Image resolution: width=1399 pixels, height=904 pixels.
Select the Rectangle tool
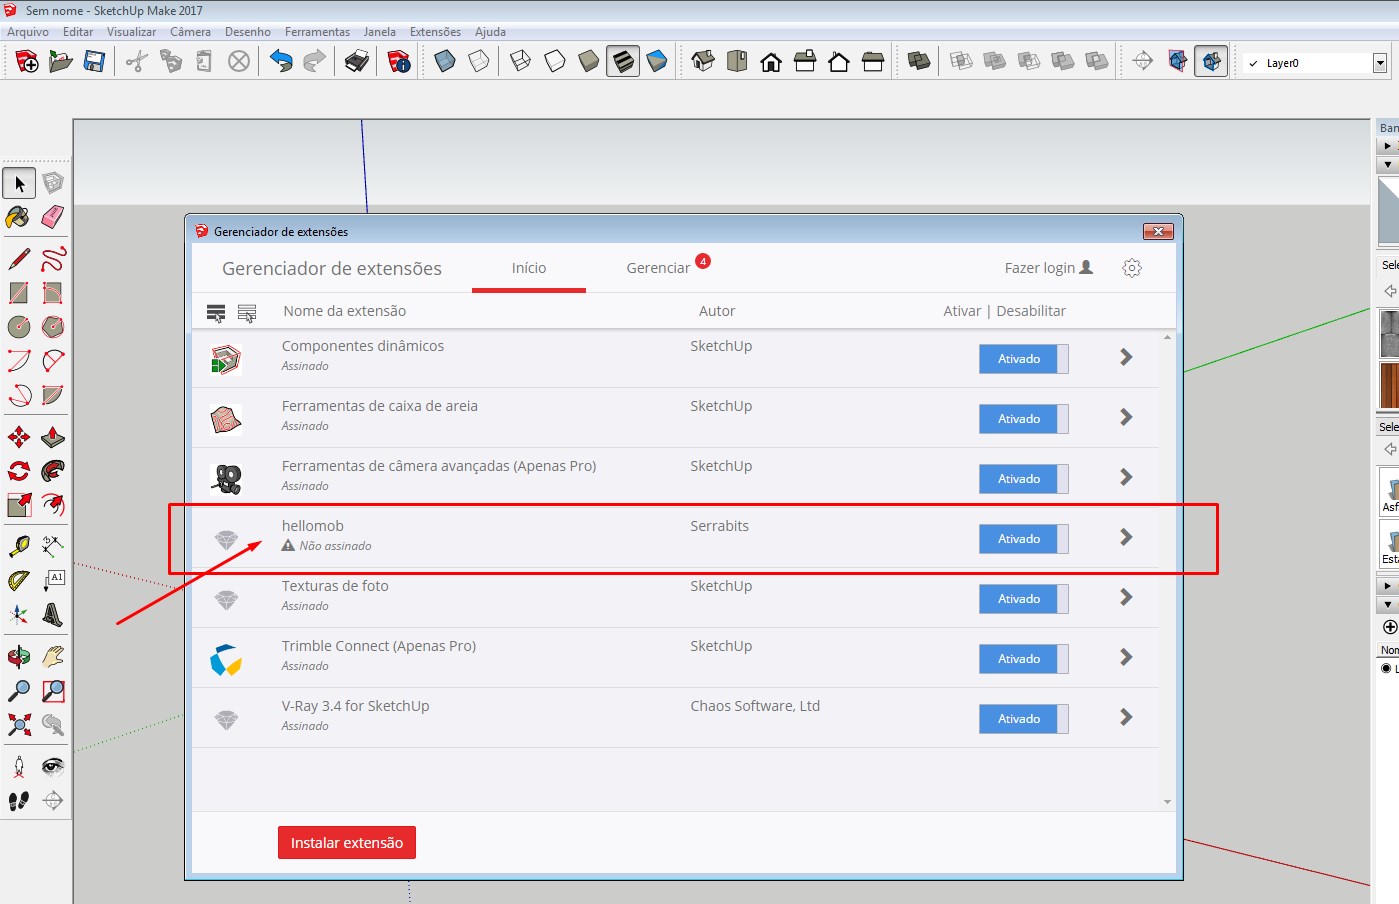[19, 293]
